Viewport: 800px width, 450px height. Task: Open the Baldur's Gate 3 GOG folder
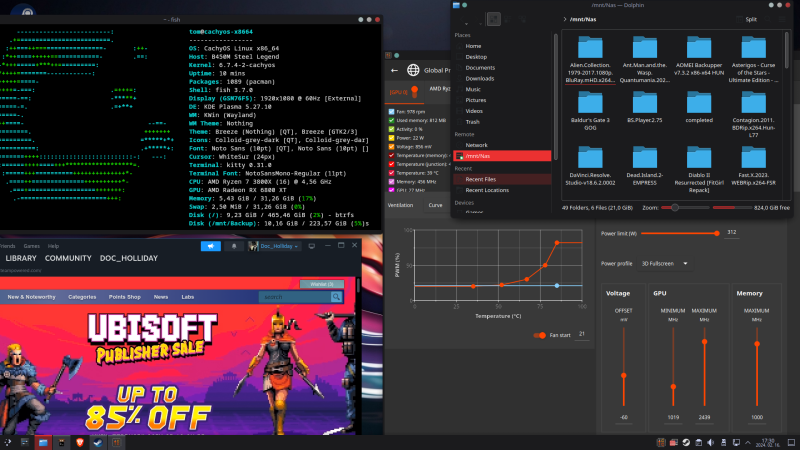click(x=590, y=112)
